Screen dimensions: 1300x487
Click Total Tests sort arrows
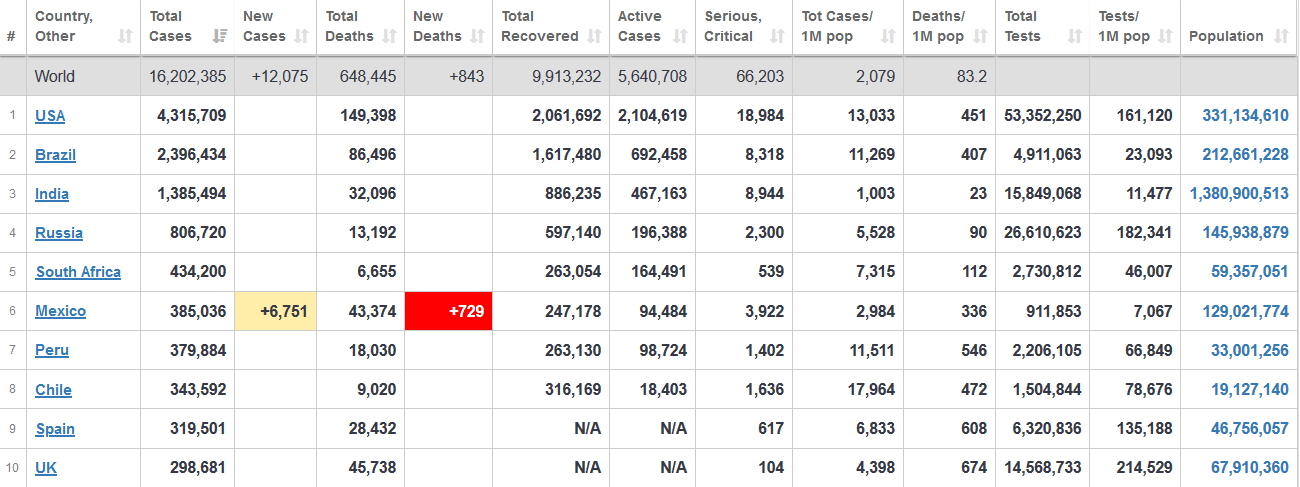coord(1075,36)
